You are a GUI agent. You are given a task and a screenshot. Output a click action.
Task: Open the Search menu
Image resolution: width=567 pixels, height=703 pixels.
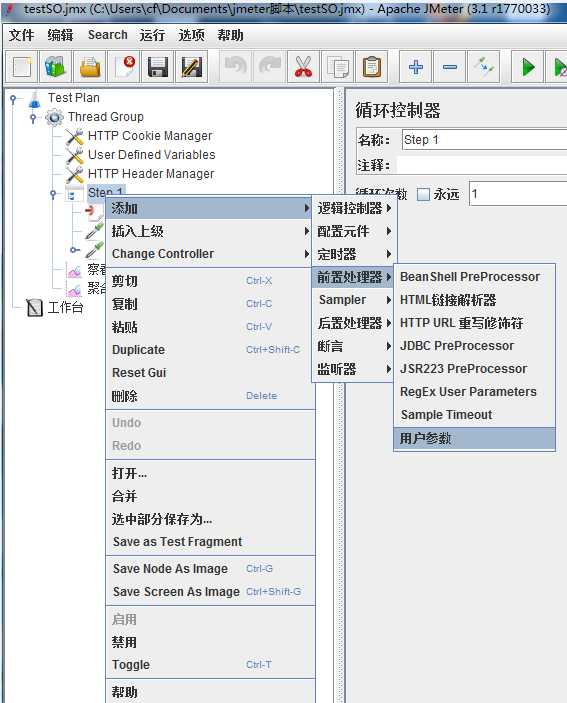pos(108,35)
